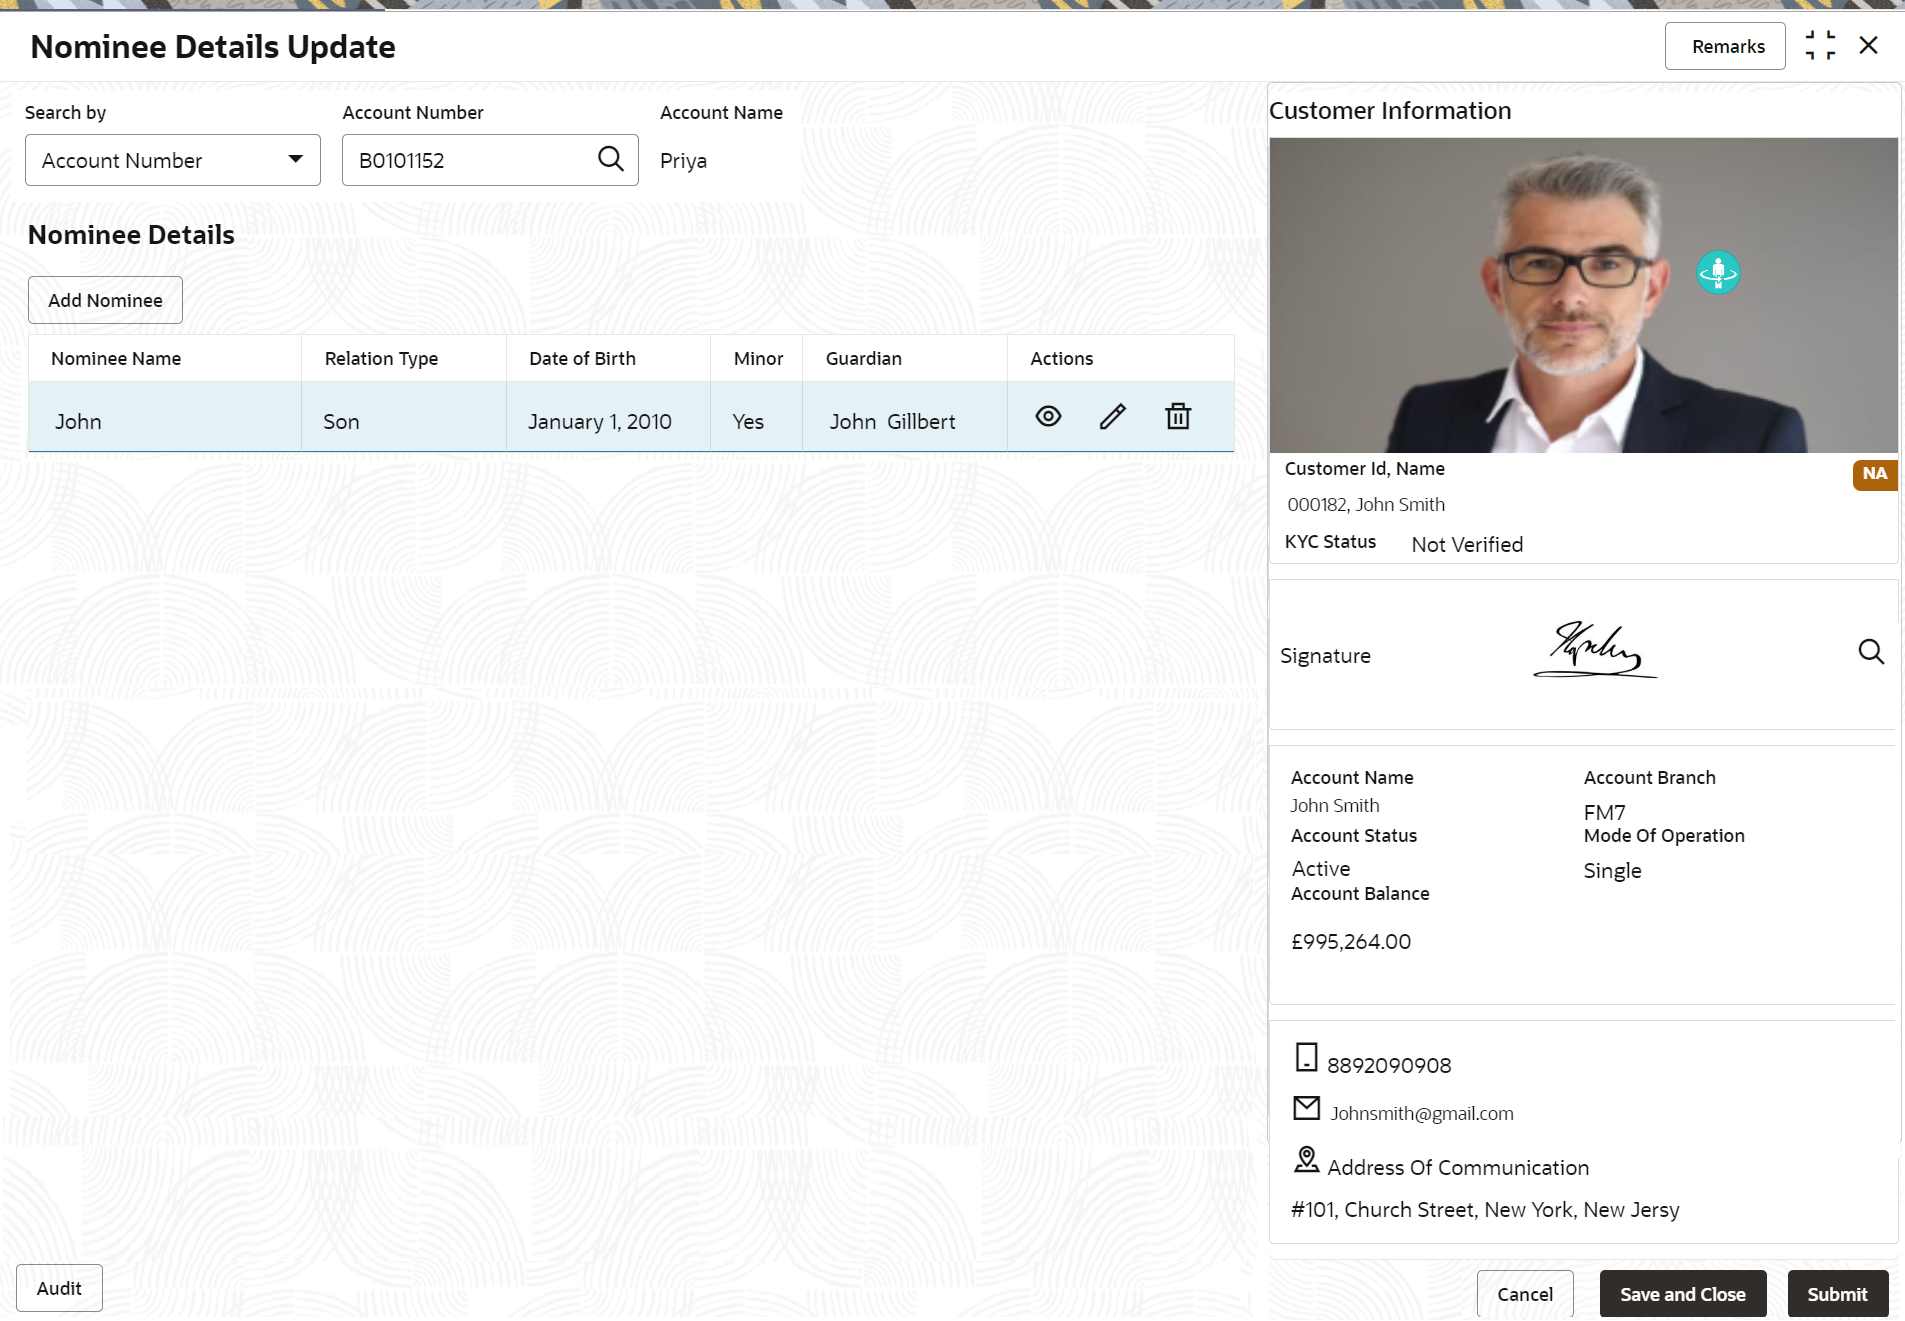Image resolution: width=1905 pixels, height=1321 pixels.
Task: Click address #101, Church Street text
Action: 1485,1210
